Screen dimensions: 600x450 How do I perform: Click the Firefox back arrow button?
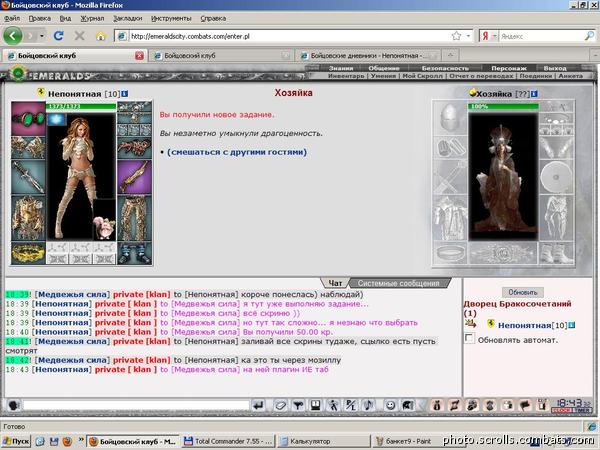pyautogui.click(x=12, y=36)
